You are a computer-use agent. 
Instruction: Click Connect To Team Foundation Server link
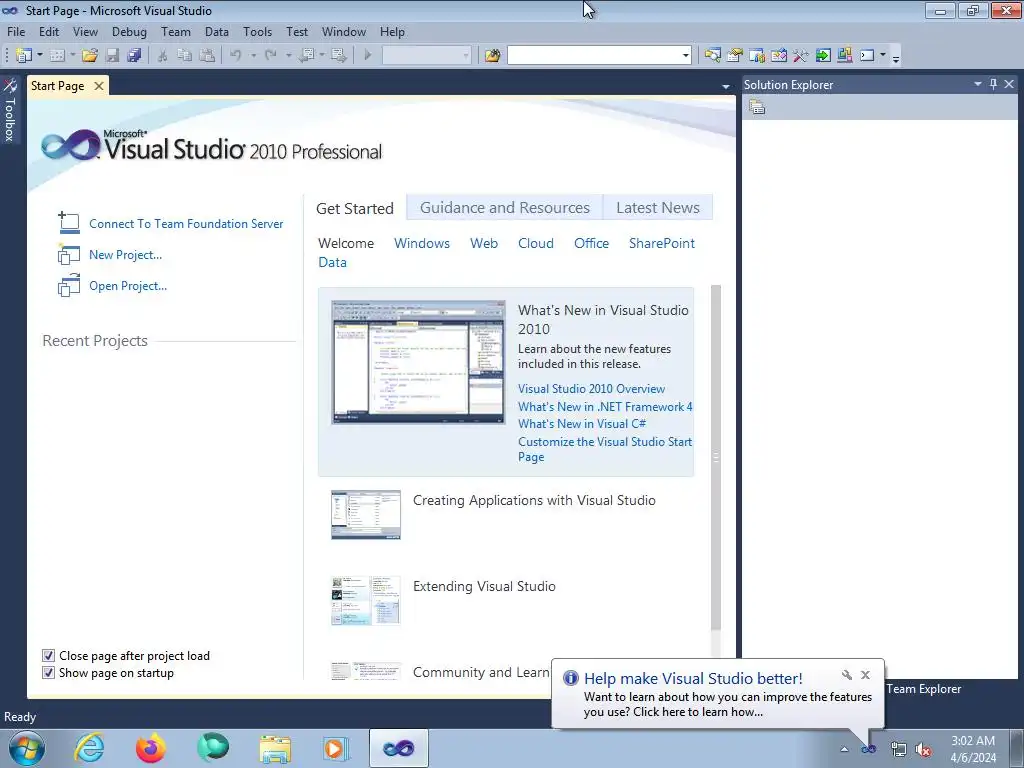186,223
